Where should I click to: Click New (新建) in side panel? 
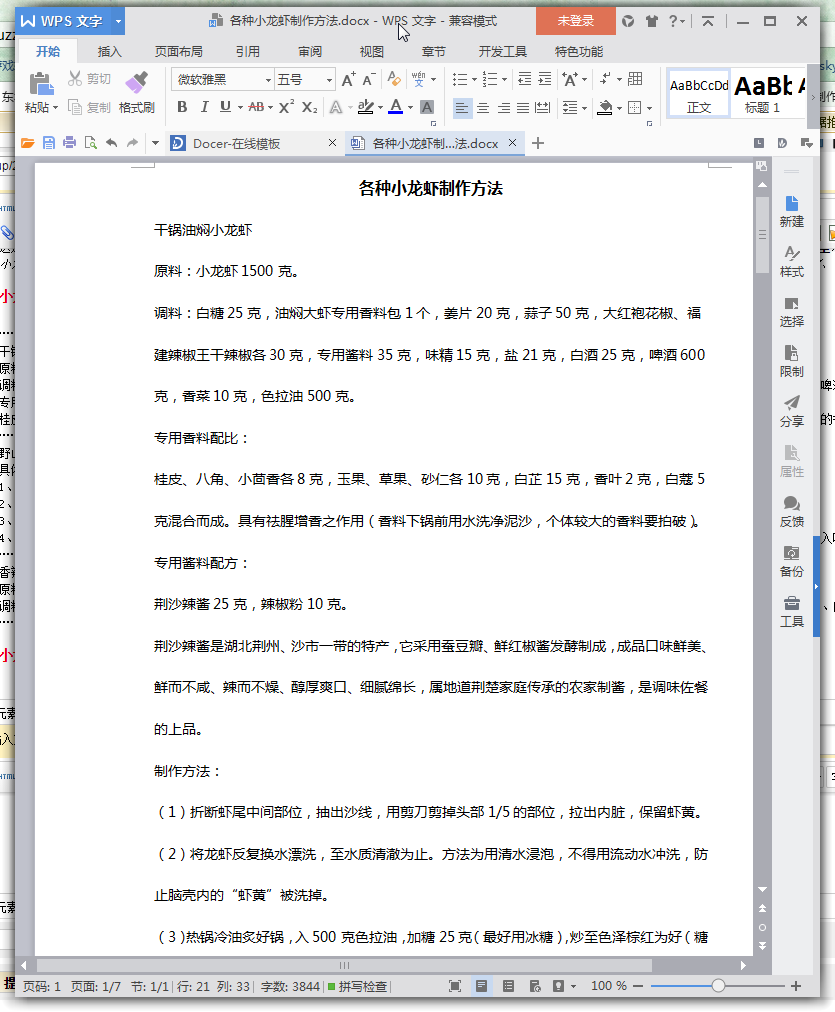(x=792, y=212)
